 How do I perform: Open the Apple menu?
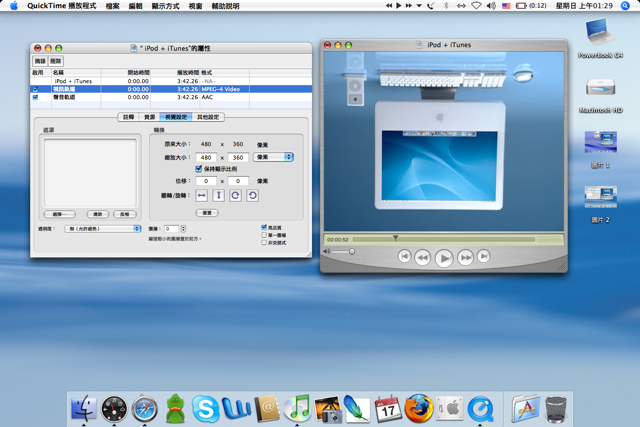click(14, 6)
